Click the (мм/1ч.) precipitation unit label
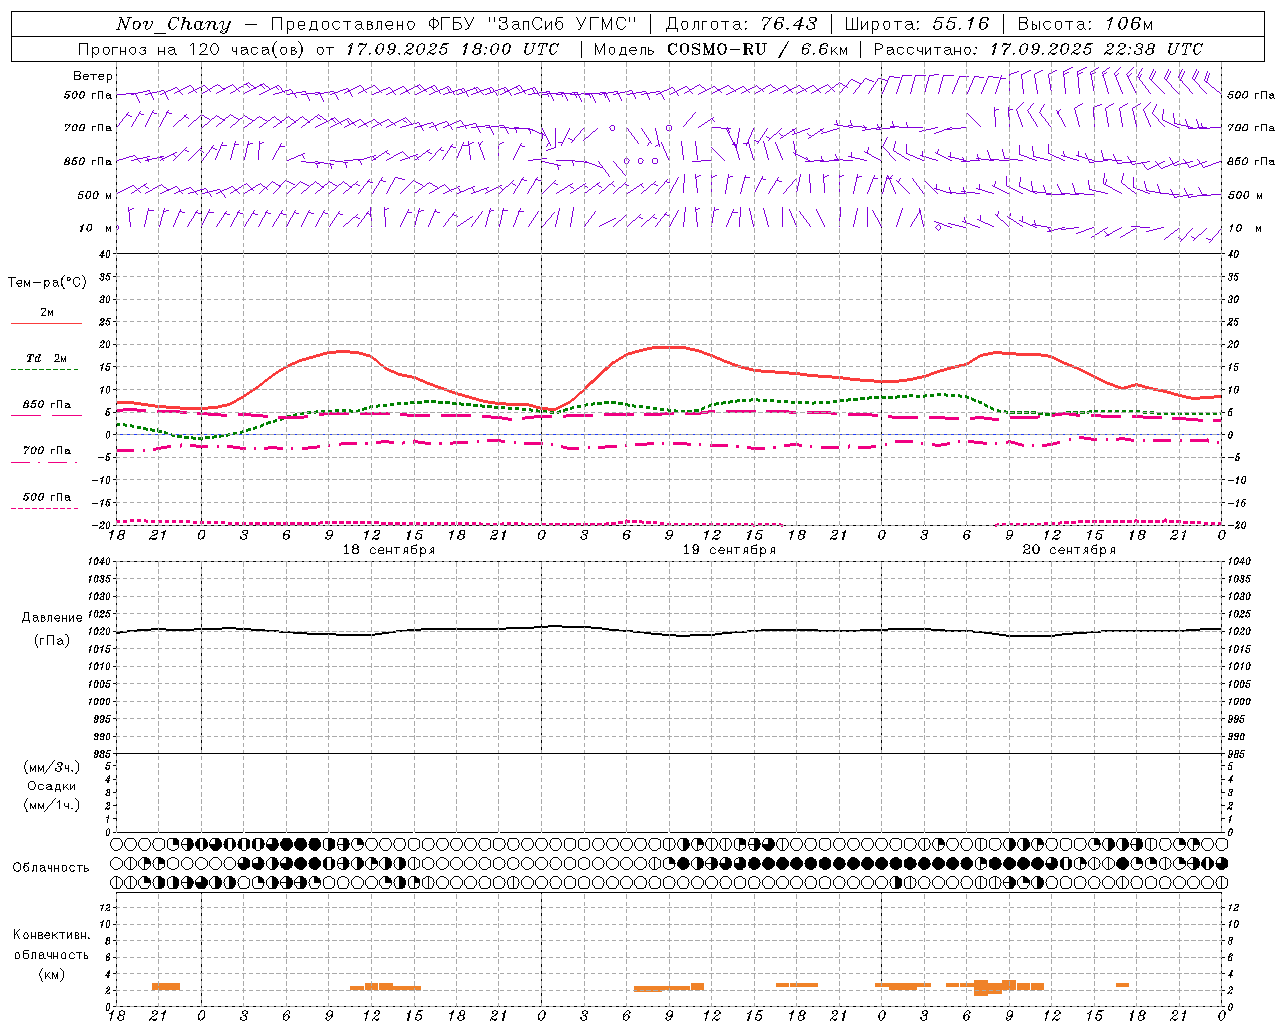The height and width of the screenshot is (1024, 1280). pyautogui.click(x=52, y=805)
